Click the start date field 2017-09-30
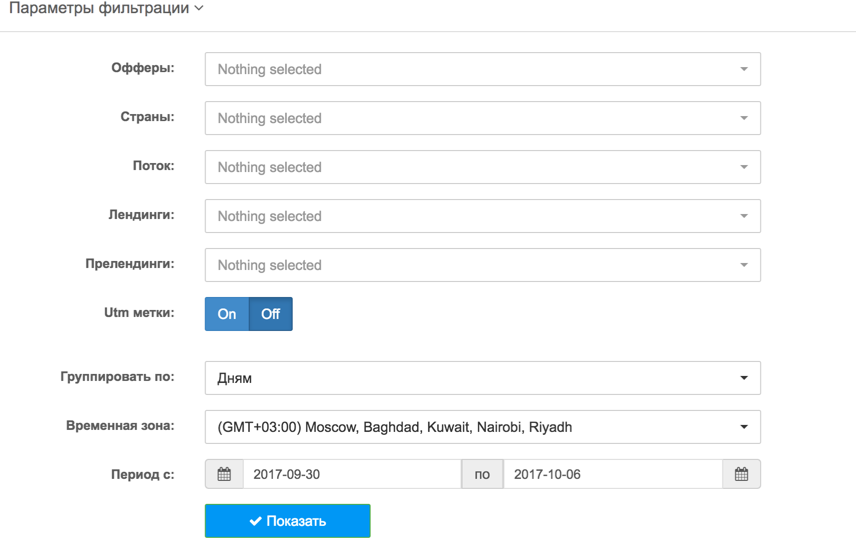 tap(353, 474)
